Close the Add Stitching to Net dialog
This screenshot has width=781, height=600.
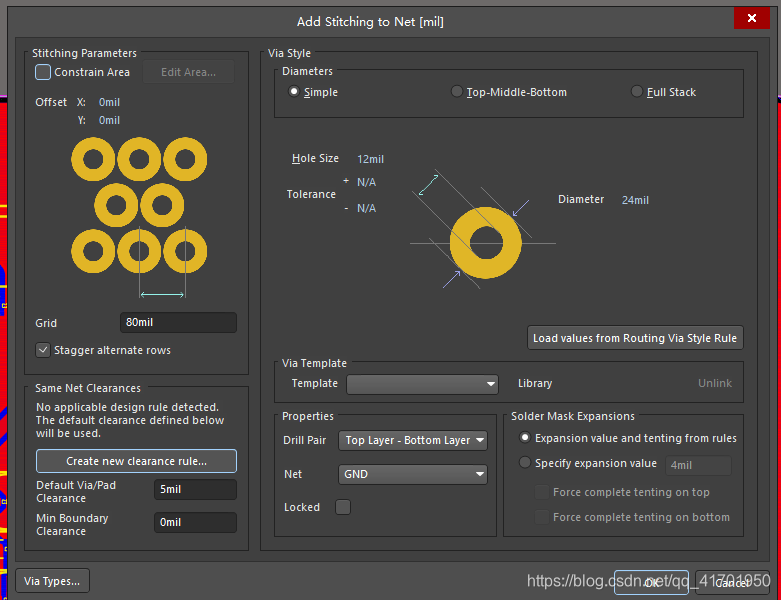(x=751, y=18)
